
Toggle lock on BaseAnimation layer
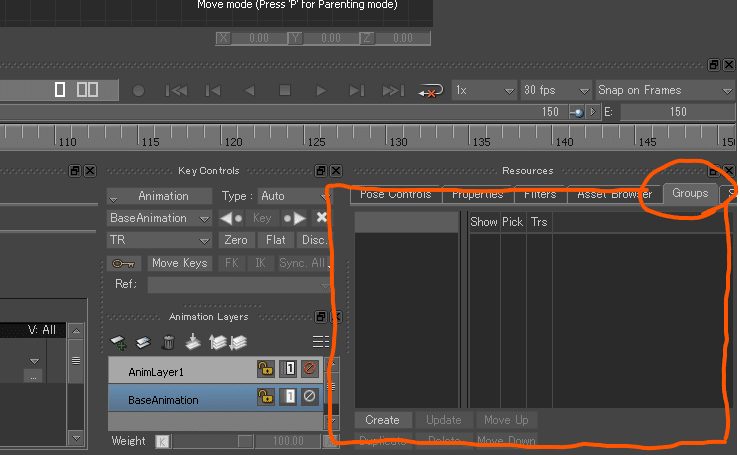point(266,396)
